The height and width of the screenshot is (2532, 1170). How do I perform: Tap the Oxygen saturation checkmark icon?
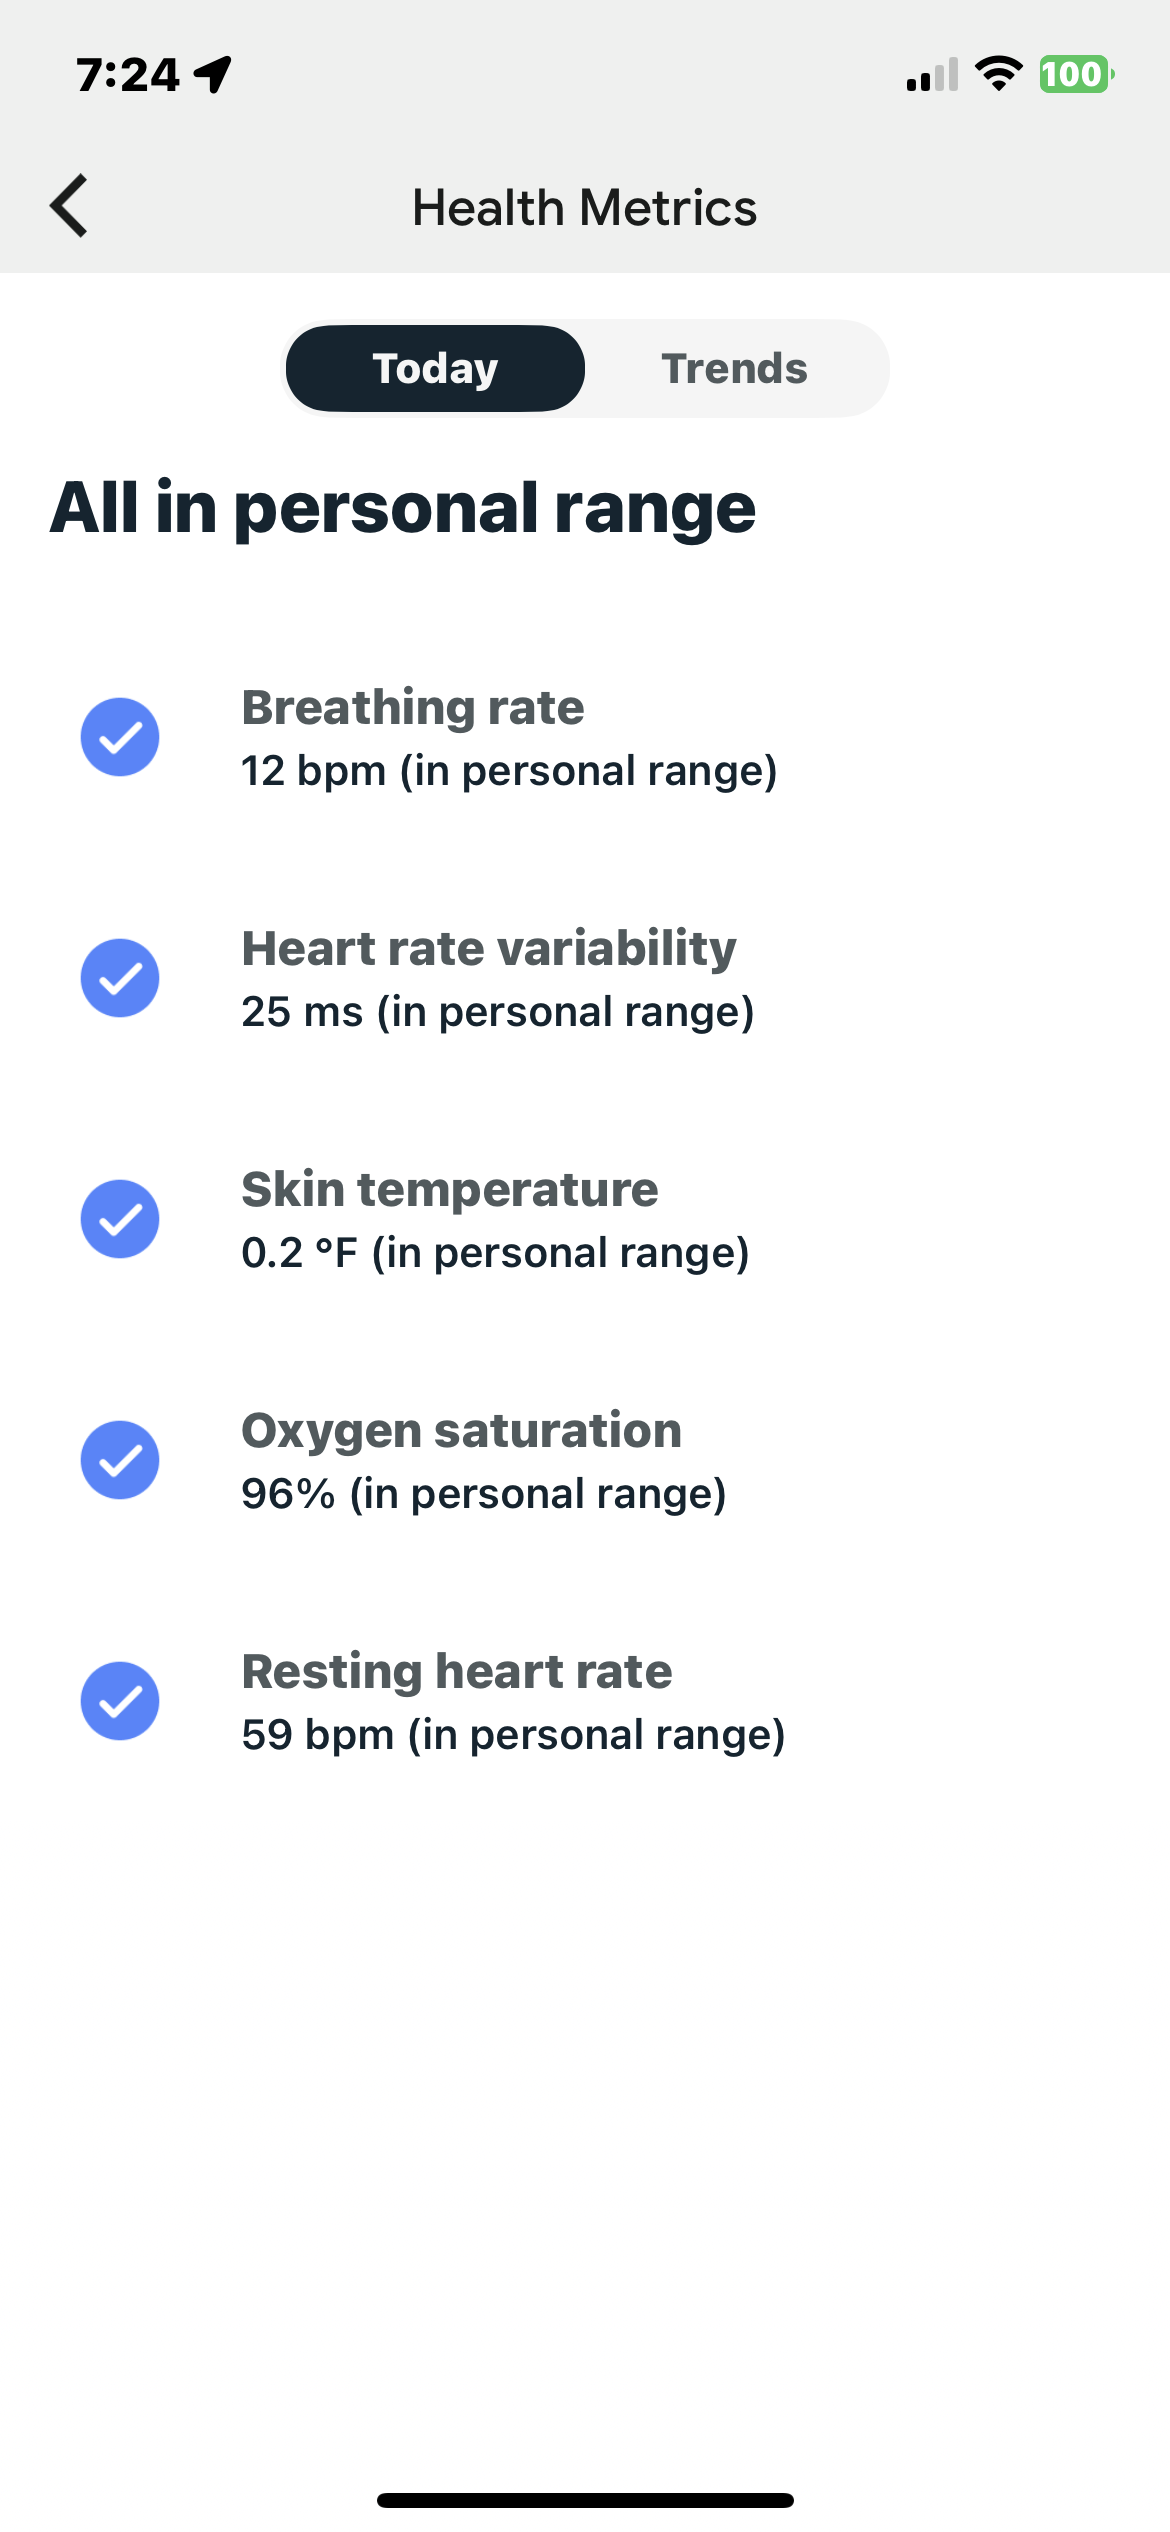point(120,1460)
